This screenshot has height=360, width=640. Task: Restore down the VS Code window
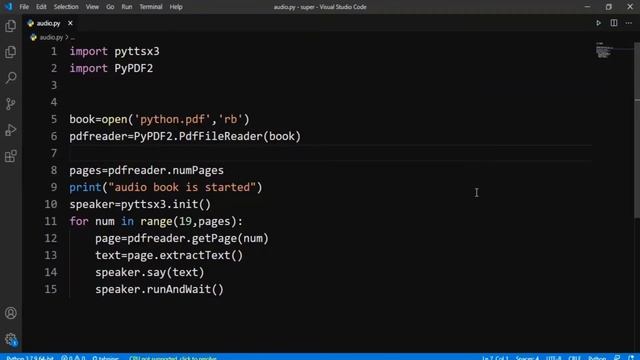click(x=609, y=7)
